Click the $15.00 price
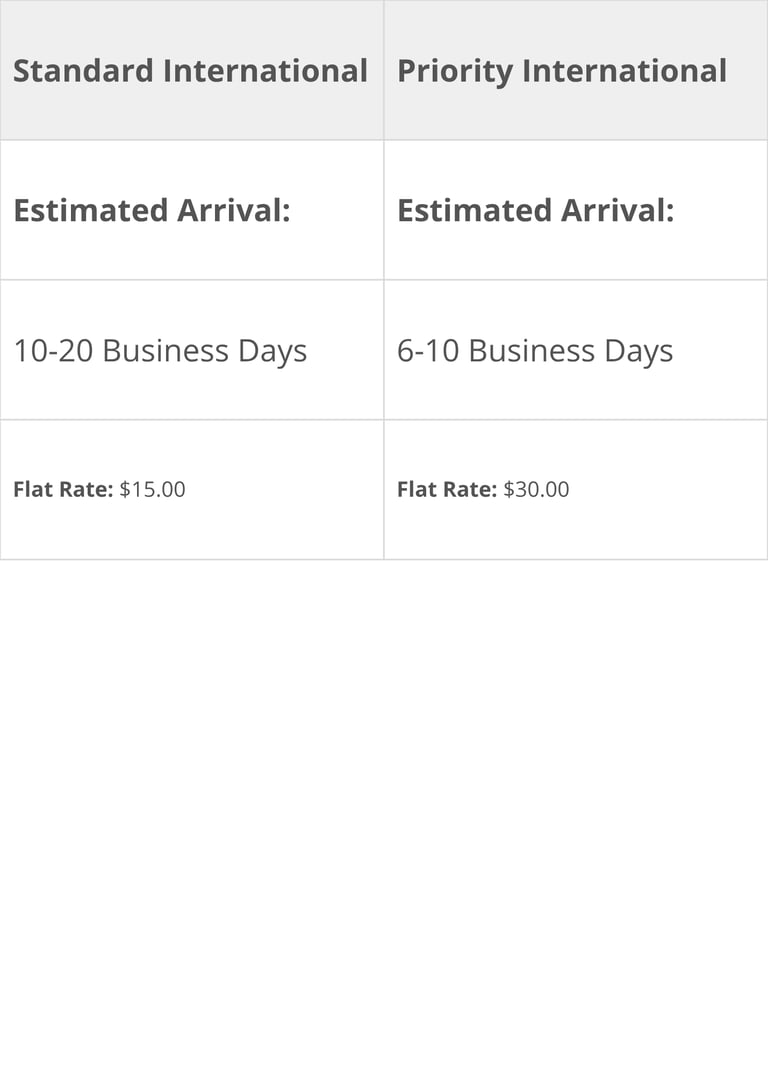 coord(152,489)
